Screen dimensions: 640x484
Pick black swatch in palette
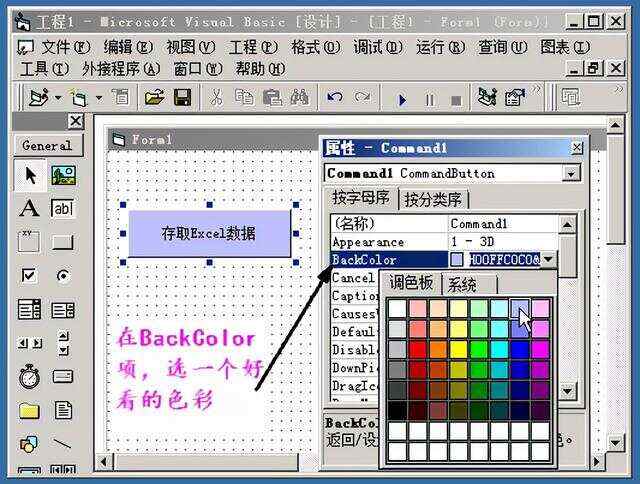(x=397, y=409)
